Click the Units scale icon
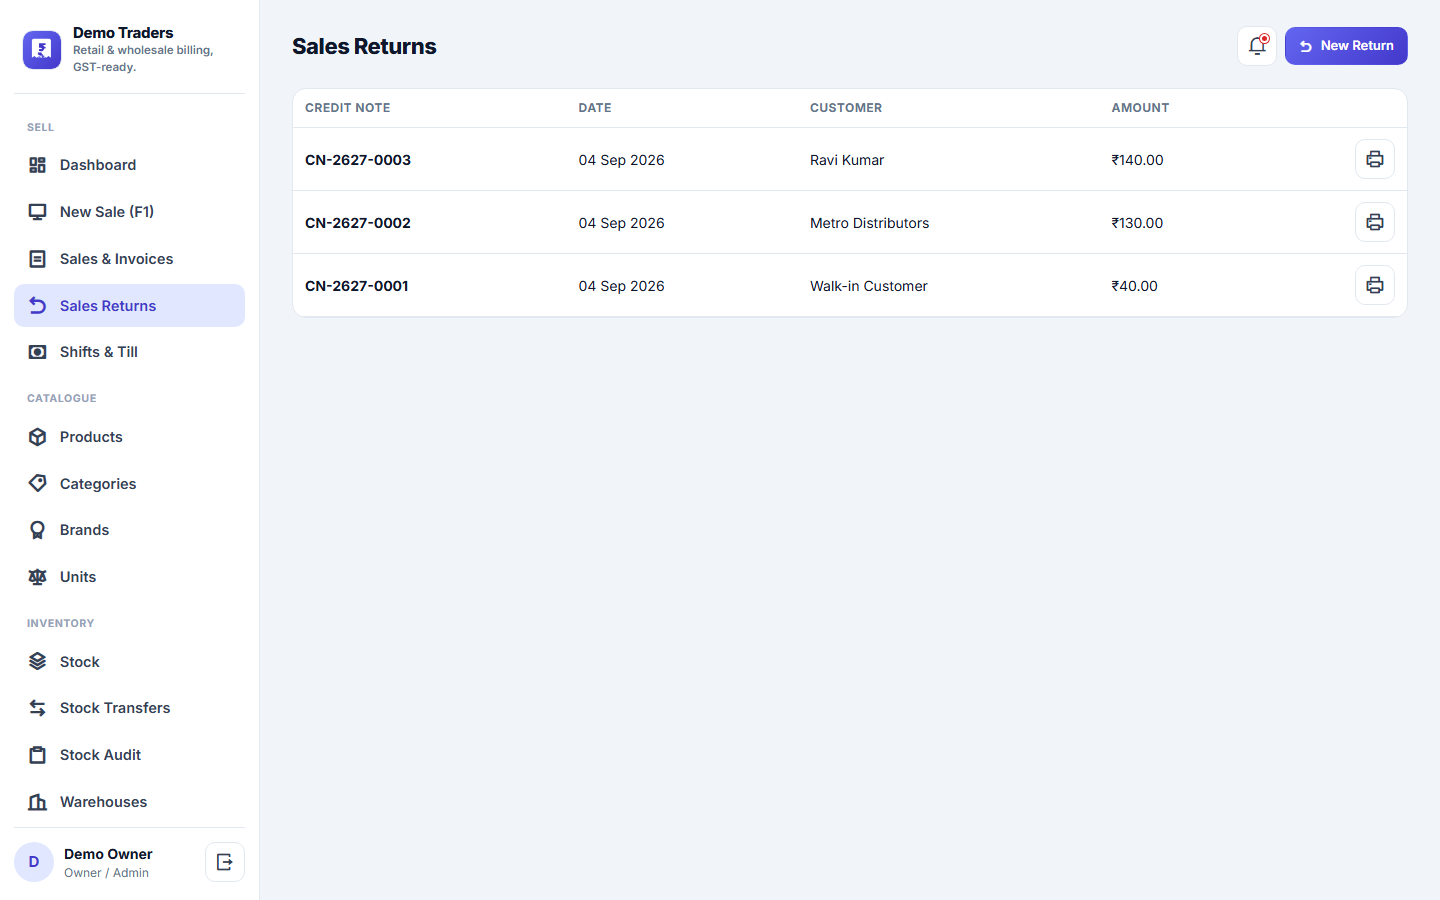1440x900 pixels. pyautogui.click(x=38, y=577)
